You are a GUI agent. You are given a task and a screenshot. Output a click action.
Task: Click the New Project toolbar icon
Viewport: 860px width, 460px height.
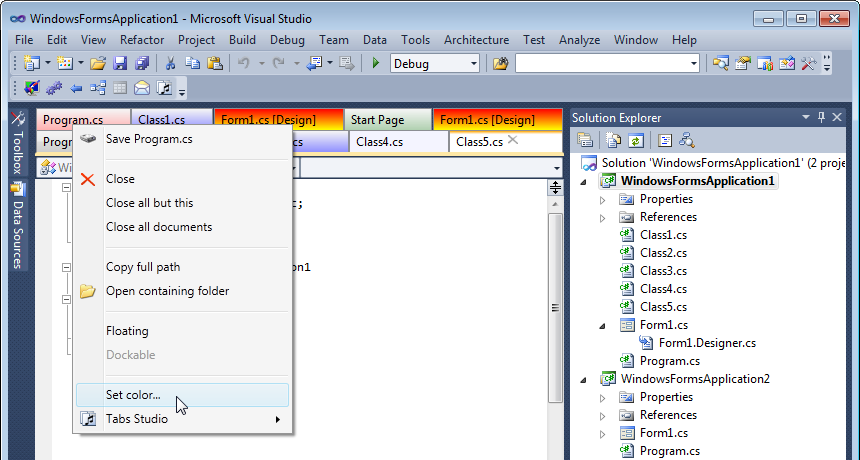[32, 64]
